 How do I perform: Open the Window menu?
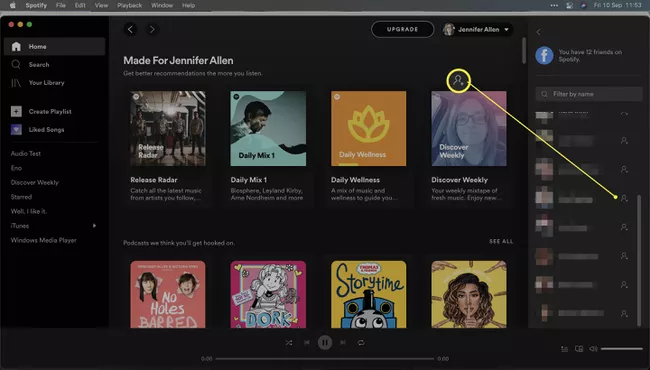(162, 5)
